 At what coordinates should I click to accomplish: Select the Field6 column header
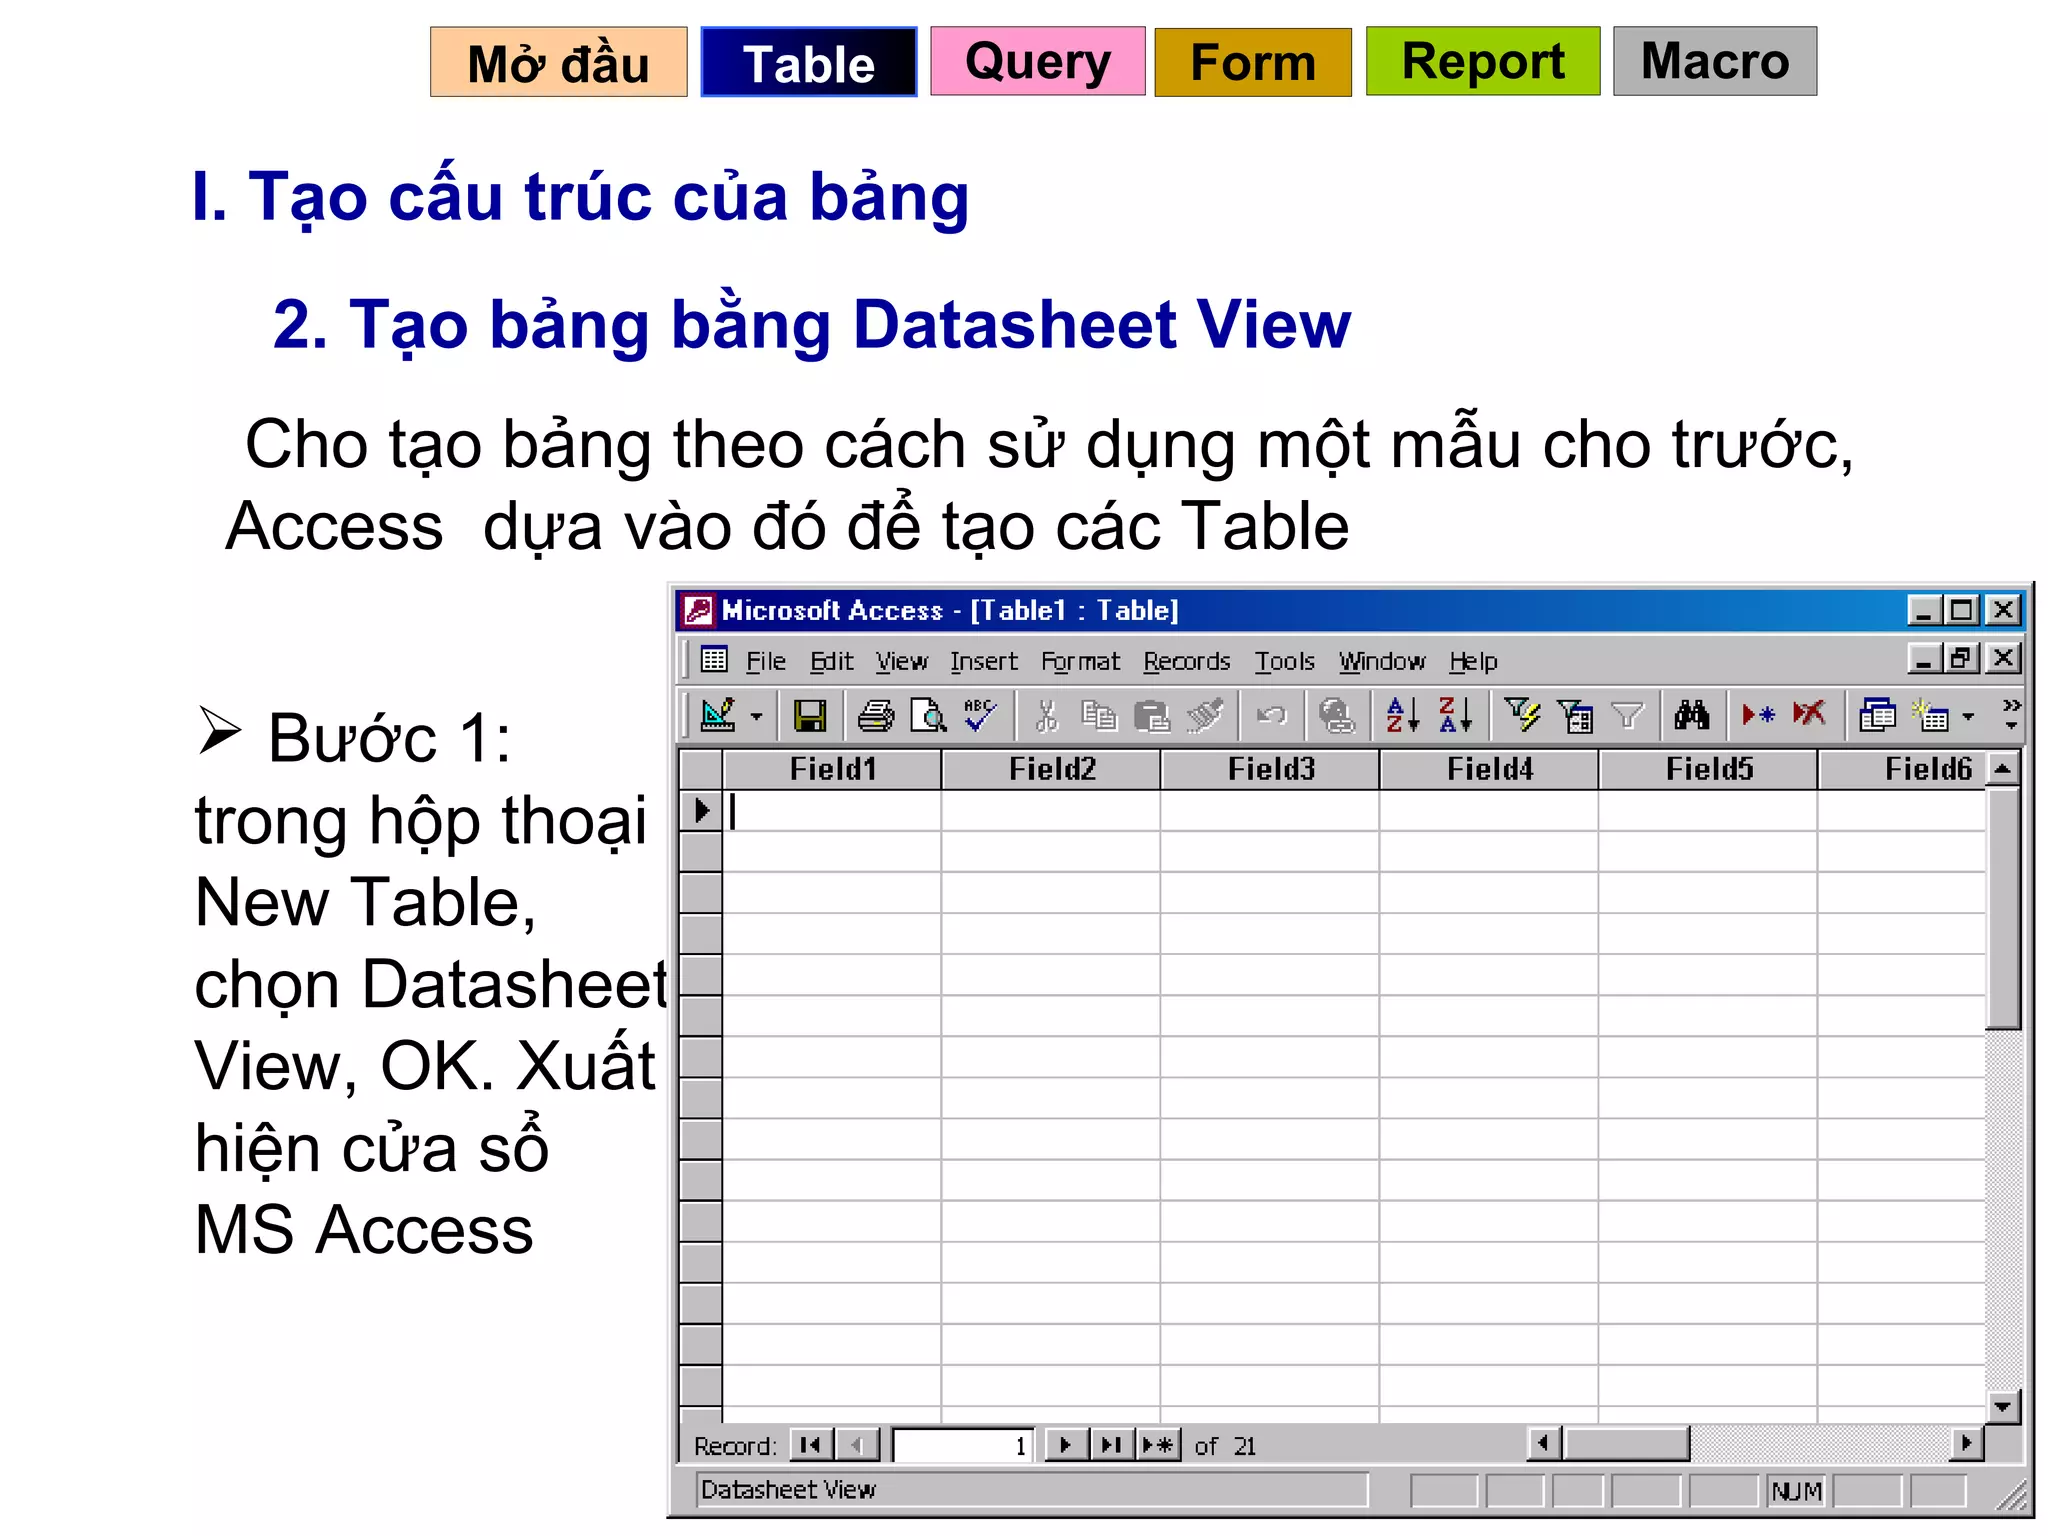pyautogui.click(x=1902, y=769)
